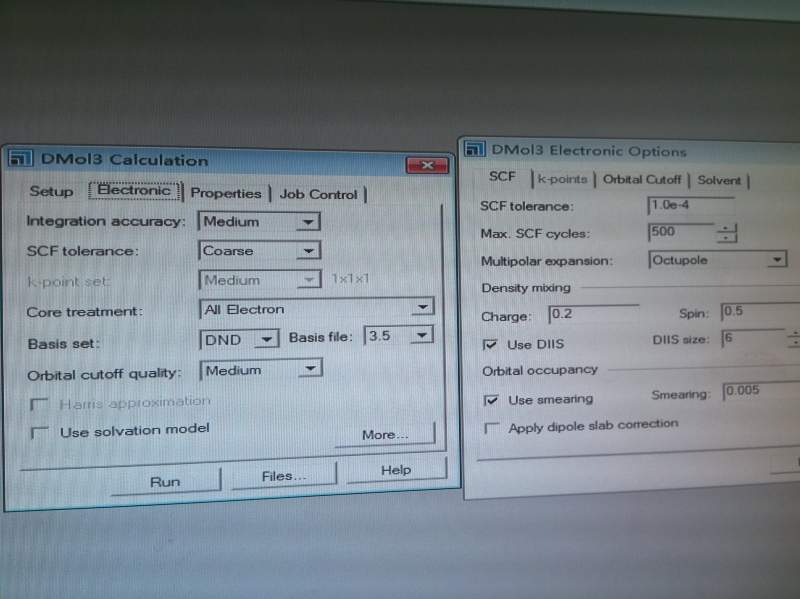
Task: Toggle the Harris approximation checkbox
Action: [x=39, y=405]
